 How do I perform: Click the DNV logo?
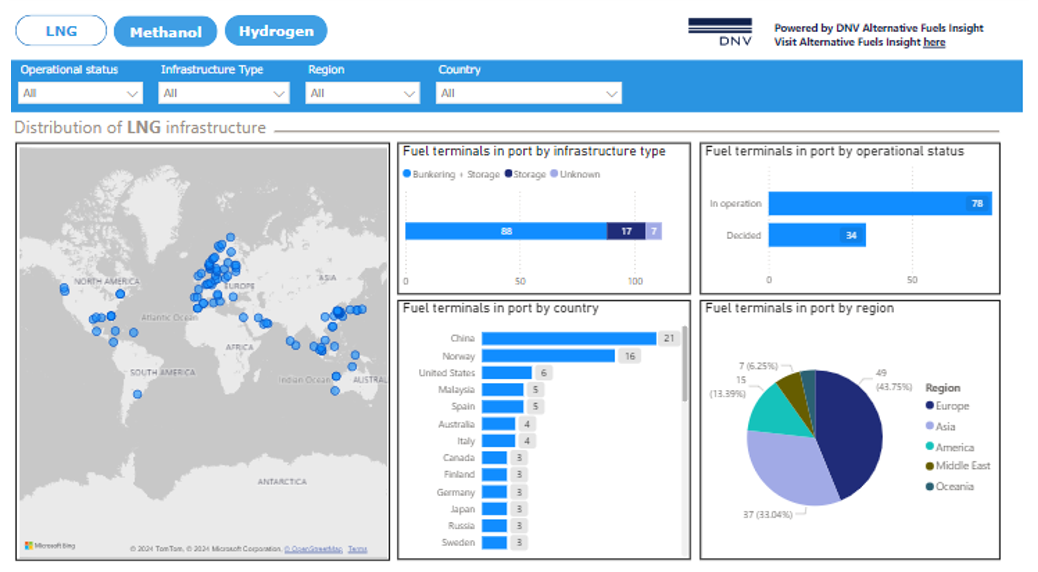tap(720, 32)
